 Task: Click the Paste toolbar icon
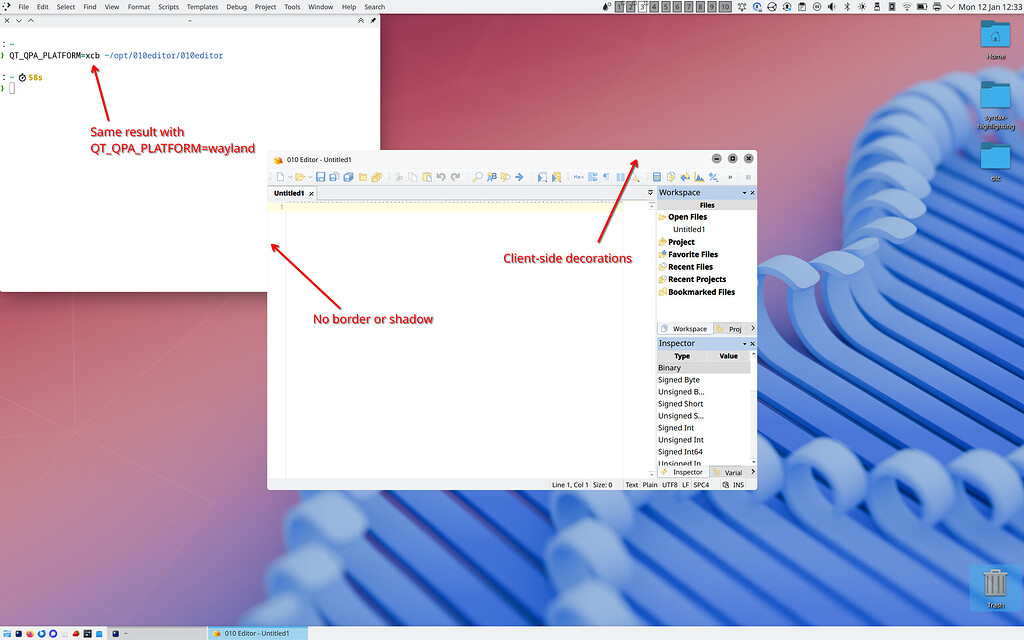[x=426, y=177]
